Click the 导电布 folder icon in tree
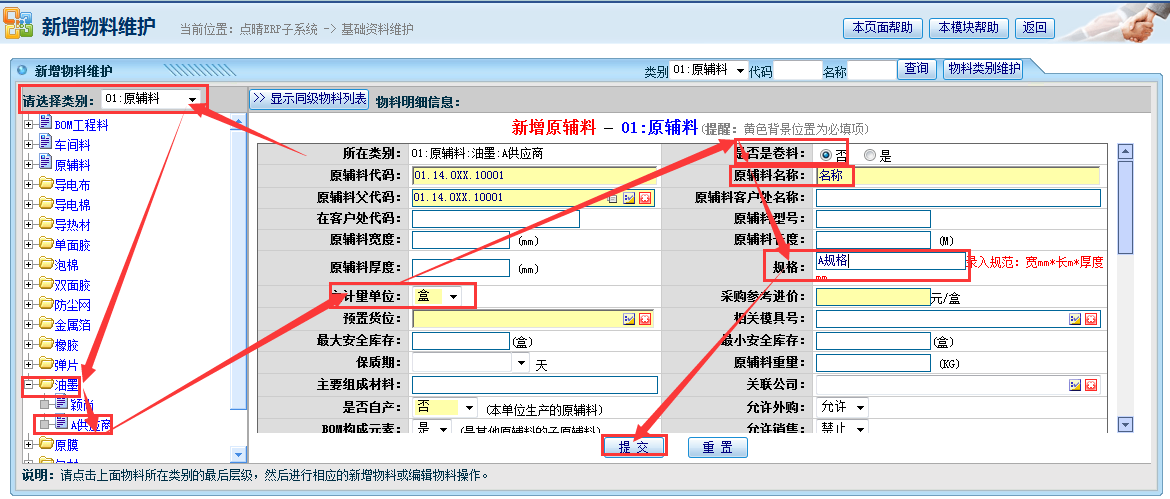 [46, 184]
